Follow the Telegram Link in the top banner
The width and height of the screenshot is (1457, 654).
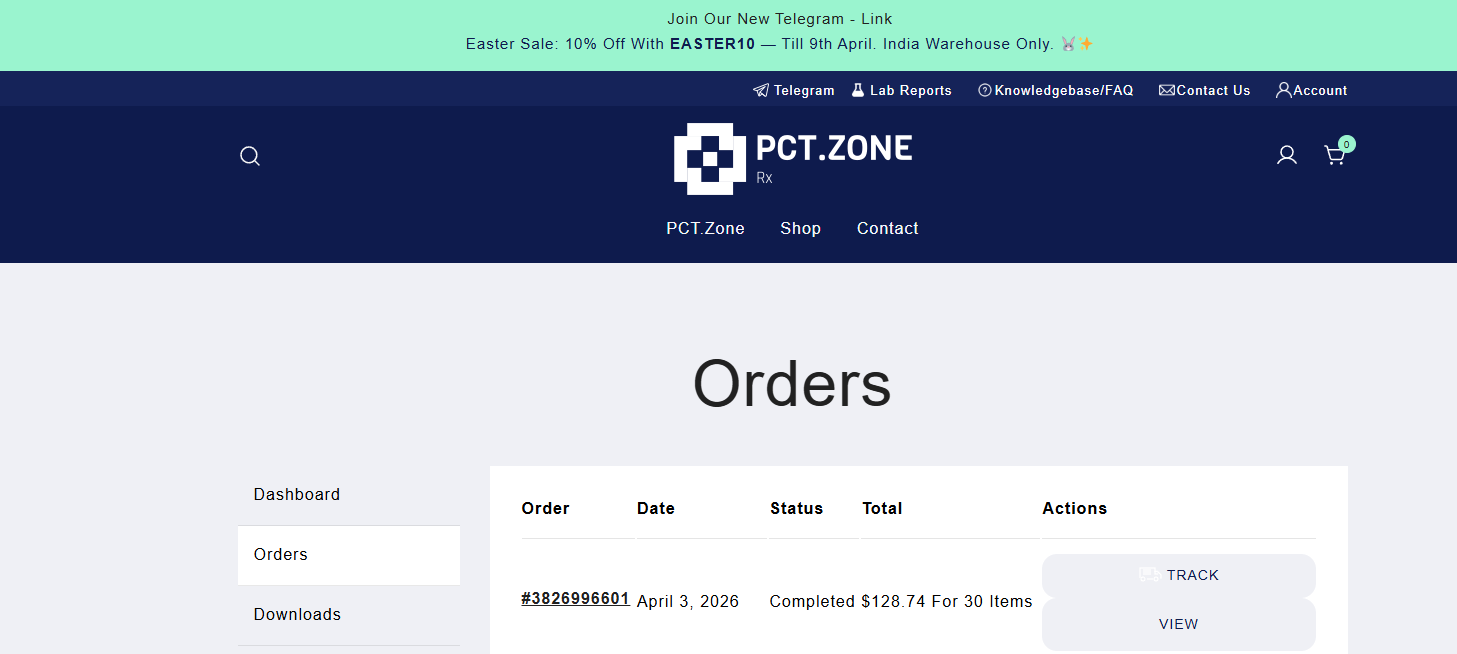tap(877, 19)
